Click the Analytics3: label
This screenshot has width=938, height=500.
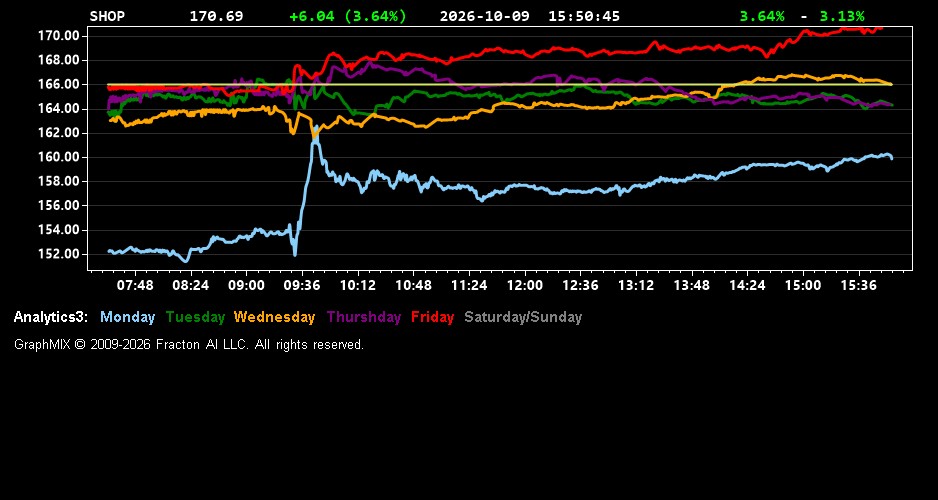51,318
